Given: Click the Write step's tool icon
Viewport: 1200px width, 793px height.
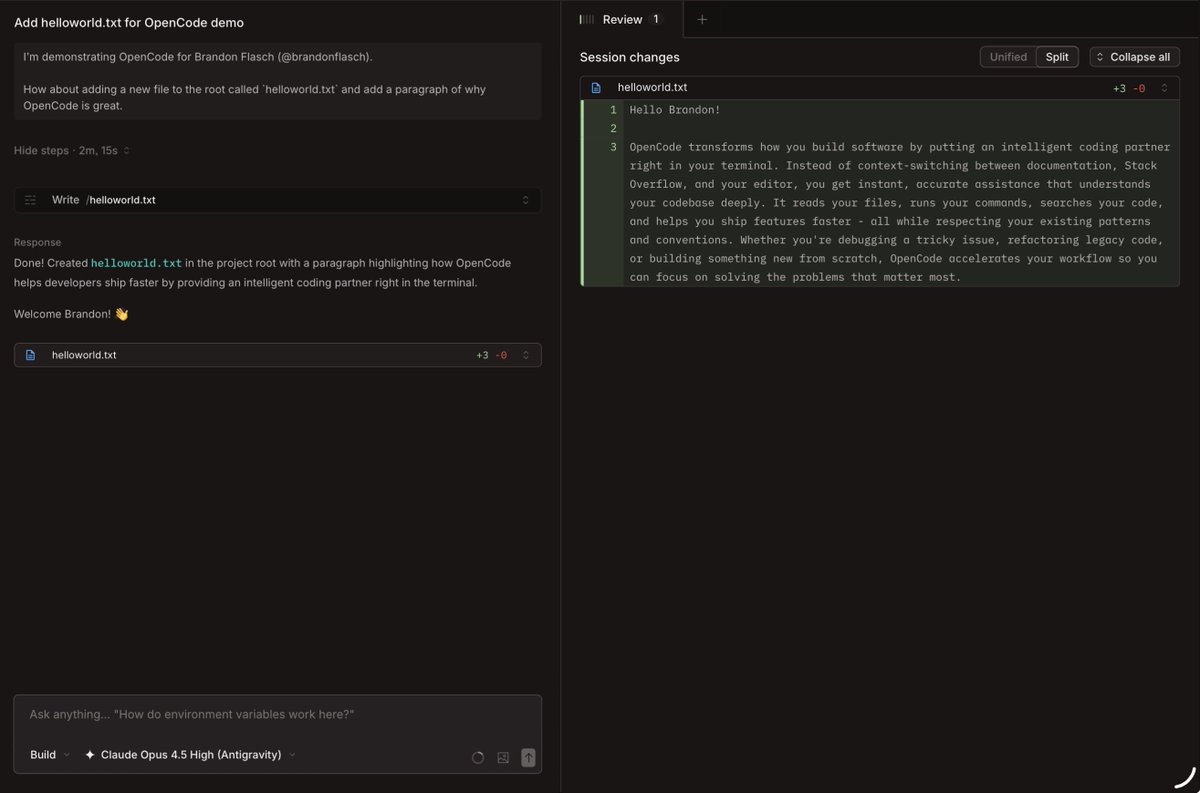Looking at the screenshot, I should tap(30, 200).
